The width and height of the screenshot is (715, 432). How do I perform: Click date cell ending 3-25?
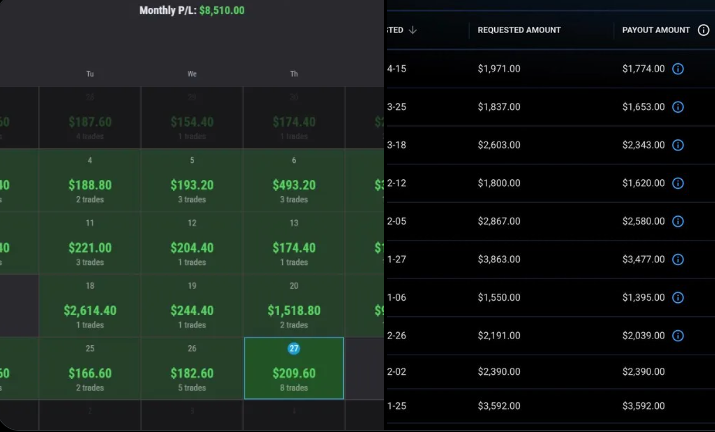click(396, 107)
